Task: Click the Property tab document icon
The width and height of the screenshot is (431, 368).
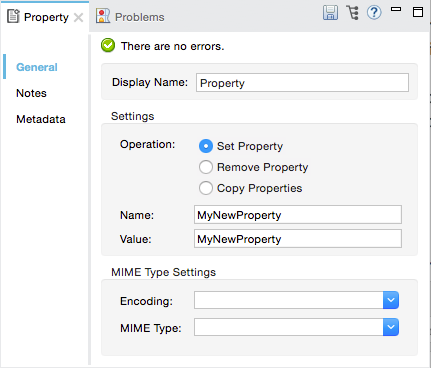Action: point(13,16)
